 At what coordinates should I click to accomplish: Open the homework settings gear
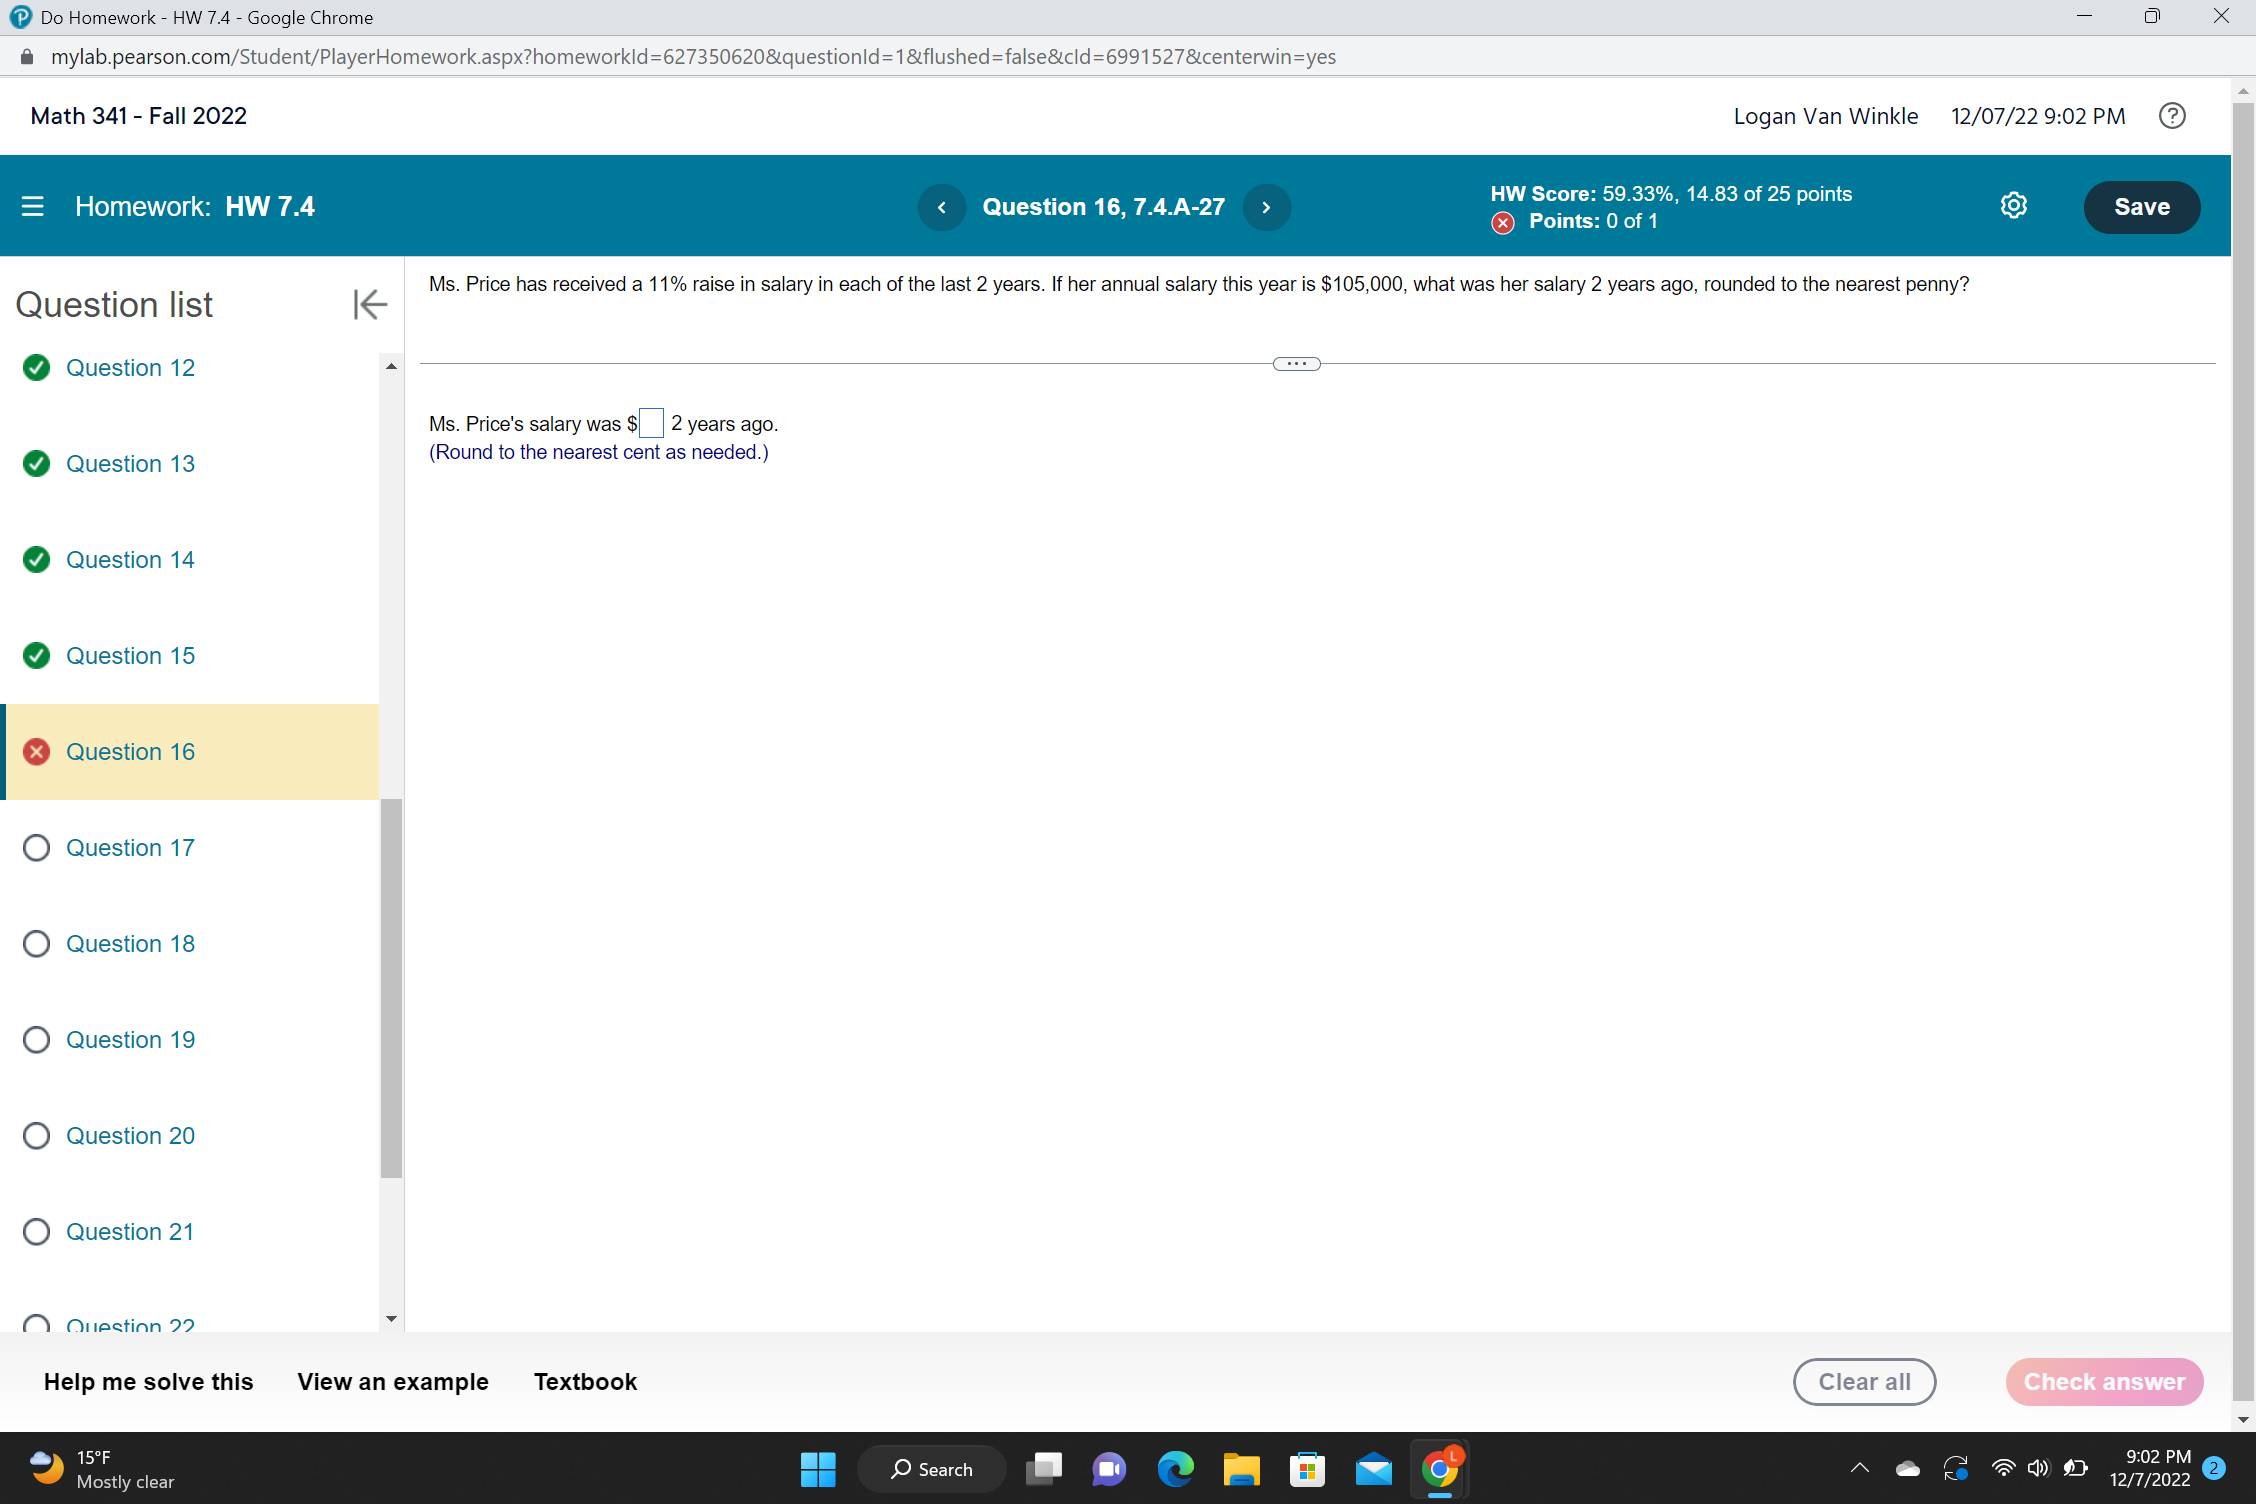[x=2014, y=205]
